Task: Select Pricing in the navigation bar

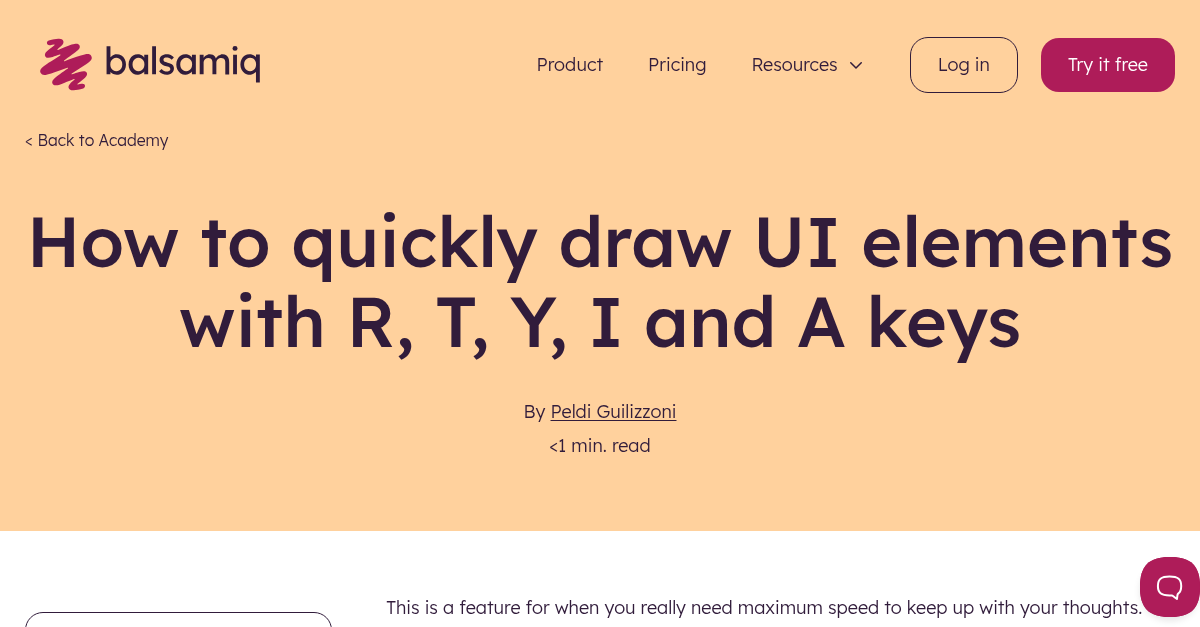Action: pos(677,64)
